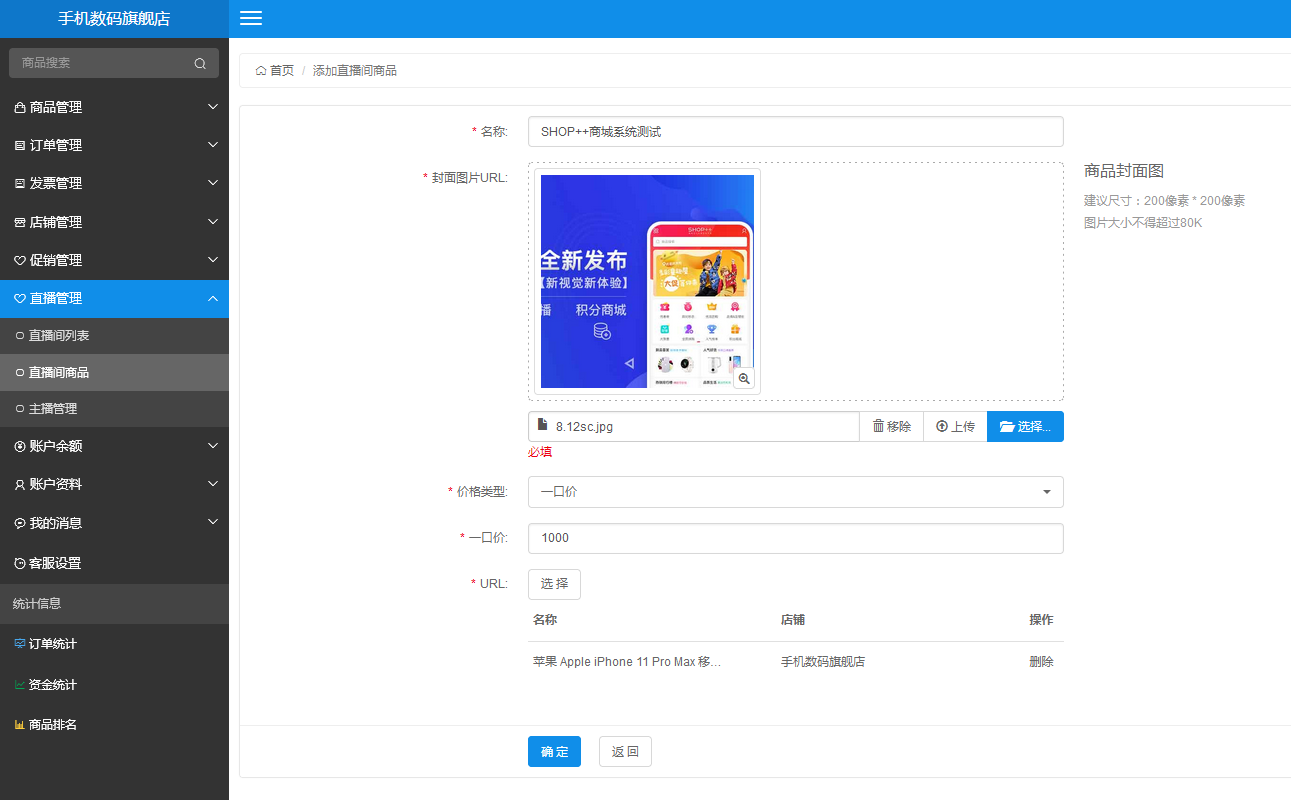
Task: Click the upload icon on the 上传 button
Action: pyautogui.click(x=941, y=426)
